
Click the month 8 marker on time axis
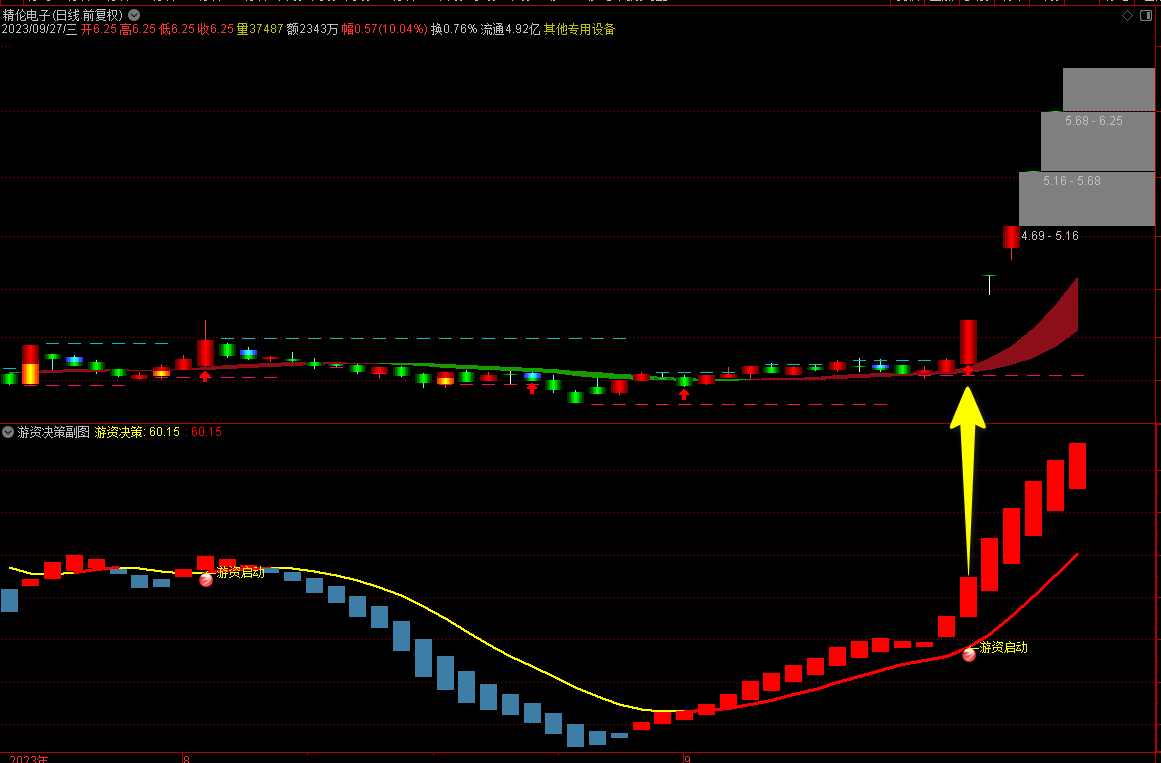pyautogui.click(x=187, y=758)
